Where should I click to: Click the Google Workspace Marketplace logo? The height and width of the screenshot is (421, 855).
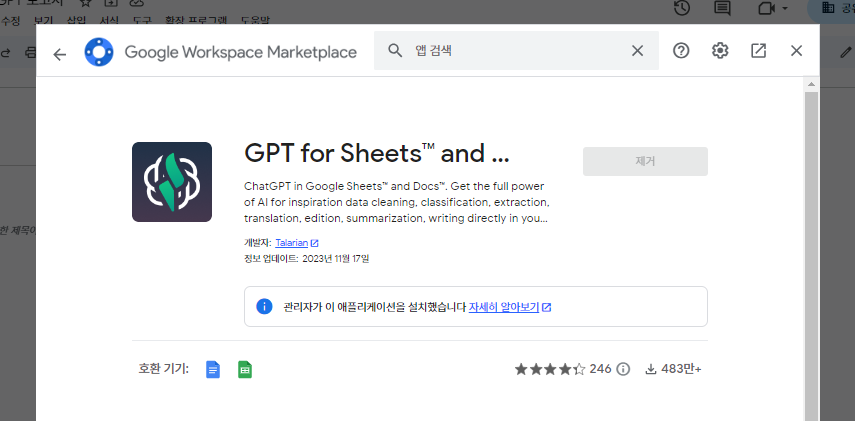99,52
